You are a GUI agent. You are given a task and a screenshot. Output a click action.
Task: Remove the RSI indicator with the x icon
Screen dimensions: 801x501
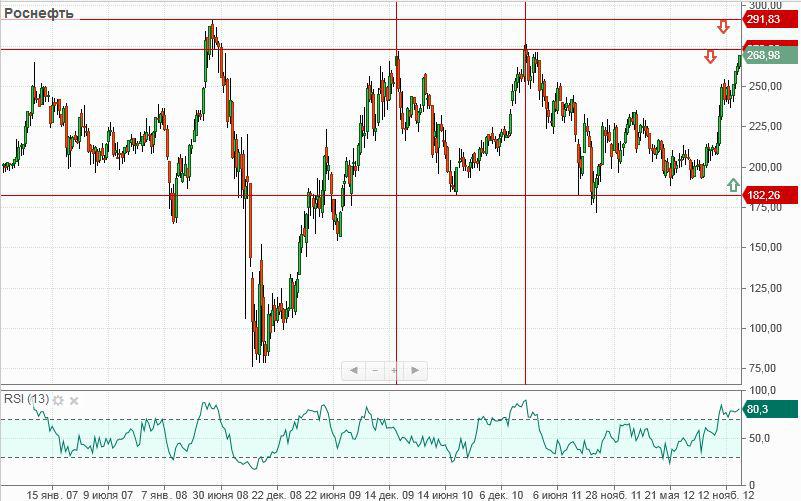click(x=74, y=401)
